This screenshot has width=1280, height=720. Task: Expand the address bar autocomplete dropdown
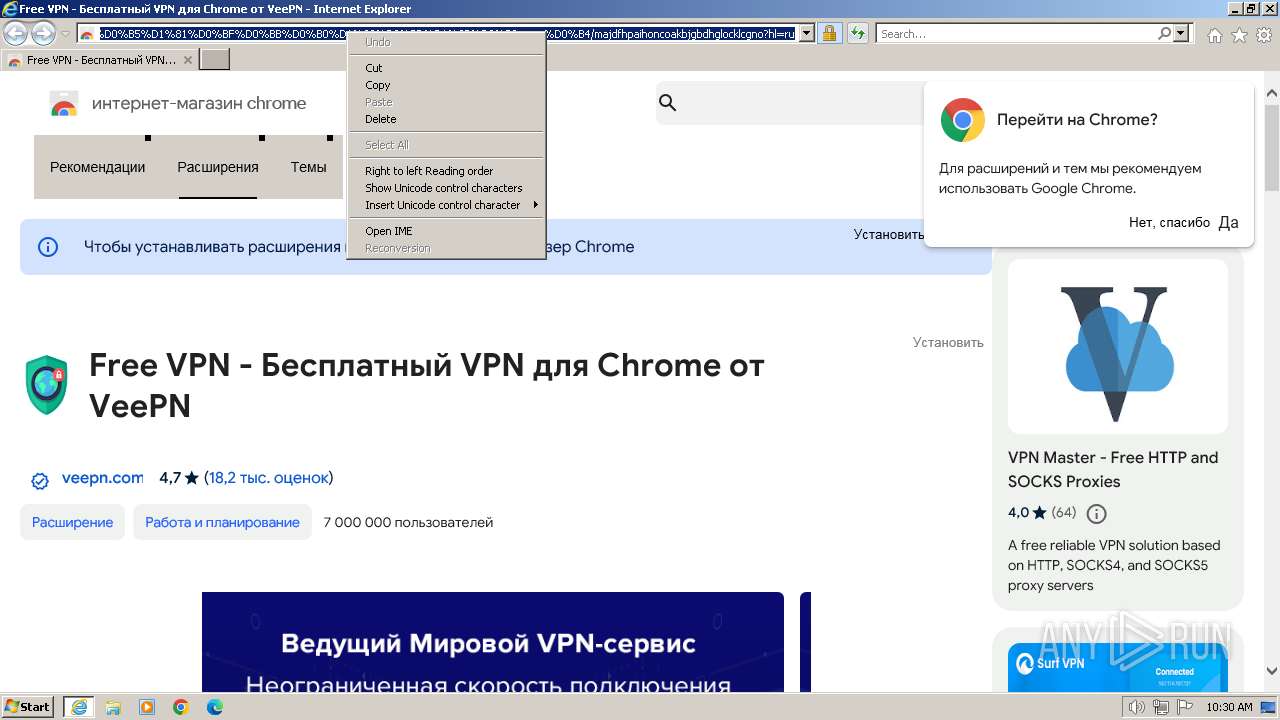point(806,33)
